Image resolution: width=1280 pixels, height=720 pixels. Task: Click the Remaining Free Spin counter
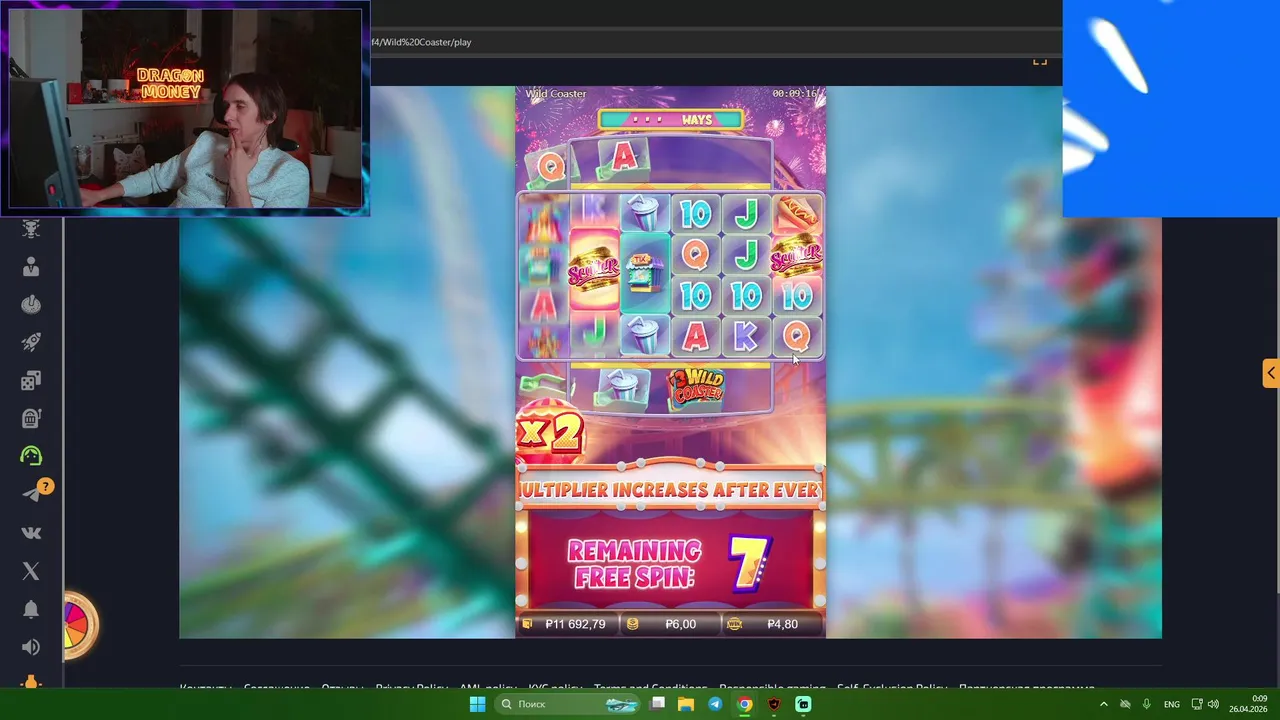[x=670, y=563]
